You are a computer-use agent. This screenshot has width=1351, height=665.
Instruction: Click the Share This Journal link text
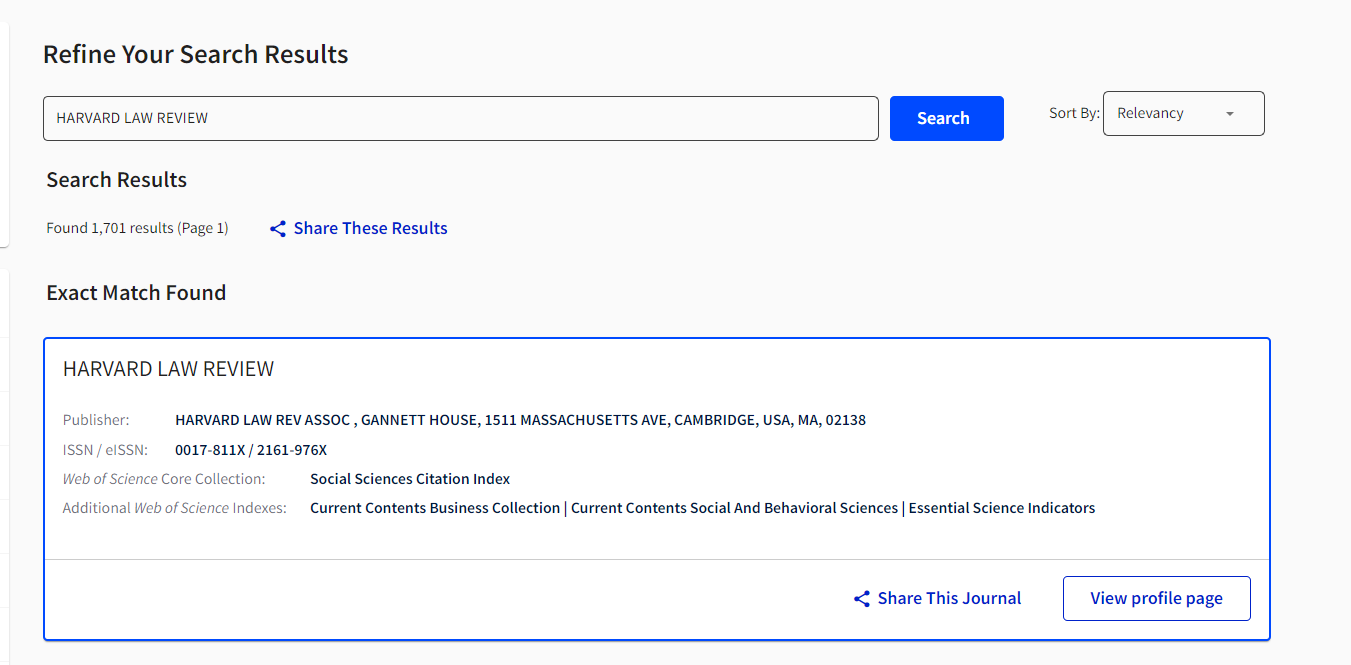click(949, 599)
